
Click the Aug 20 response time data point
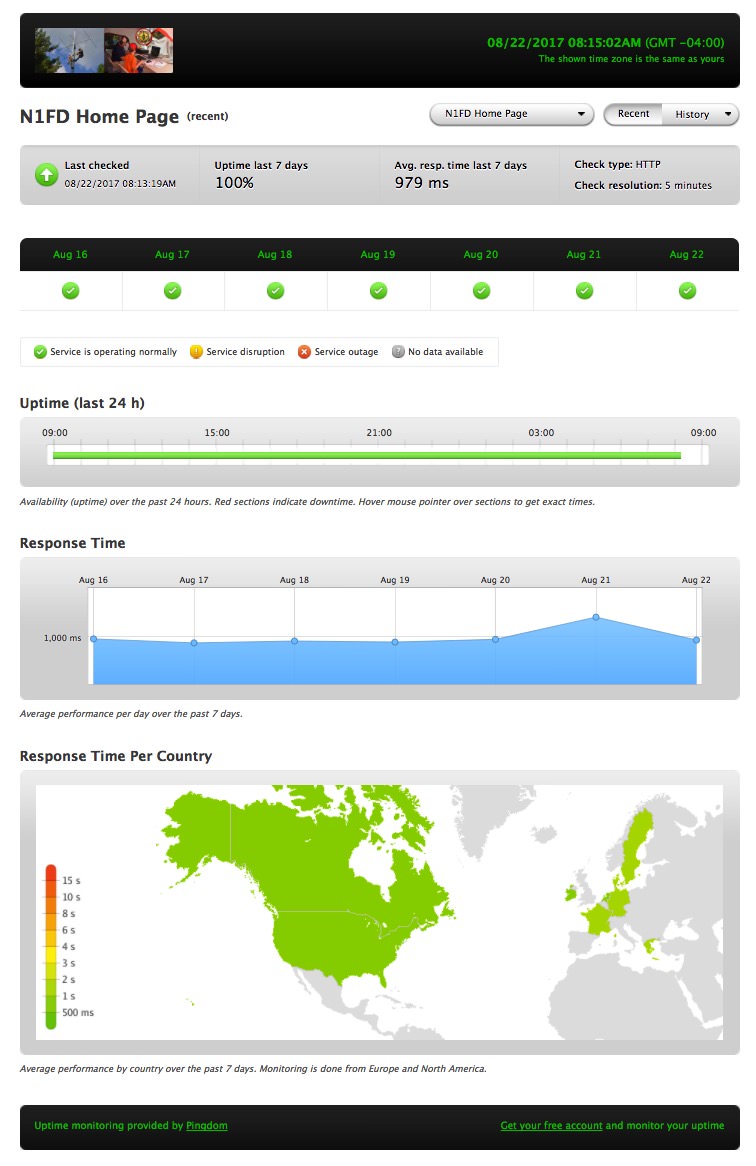[x=496, y=640]
